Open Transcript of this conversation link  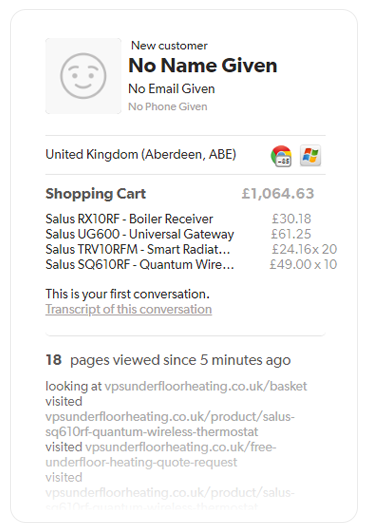tap(128, 309)
